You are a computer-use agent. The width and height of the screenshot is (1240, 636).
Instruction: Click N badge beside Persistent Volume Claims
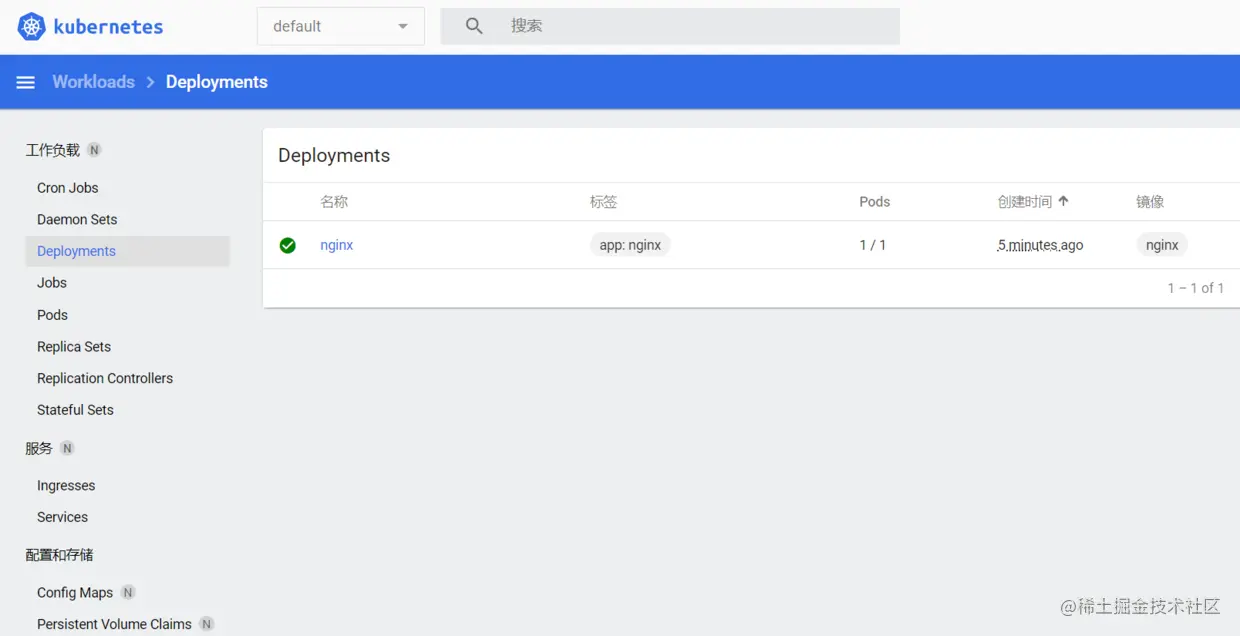pyautogui.click(x=206, y=624)
